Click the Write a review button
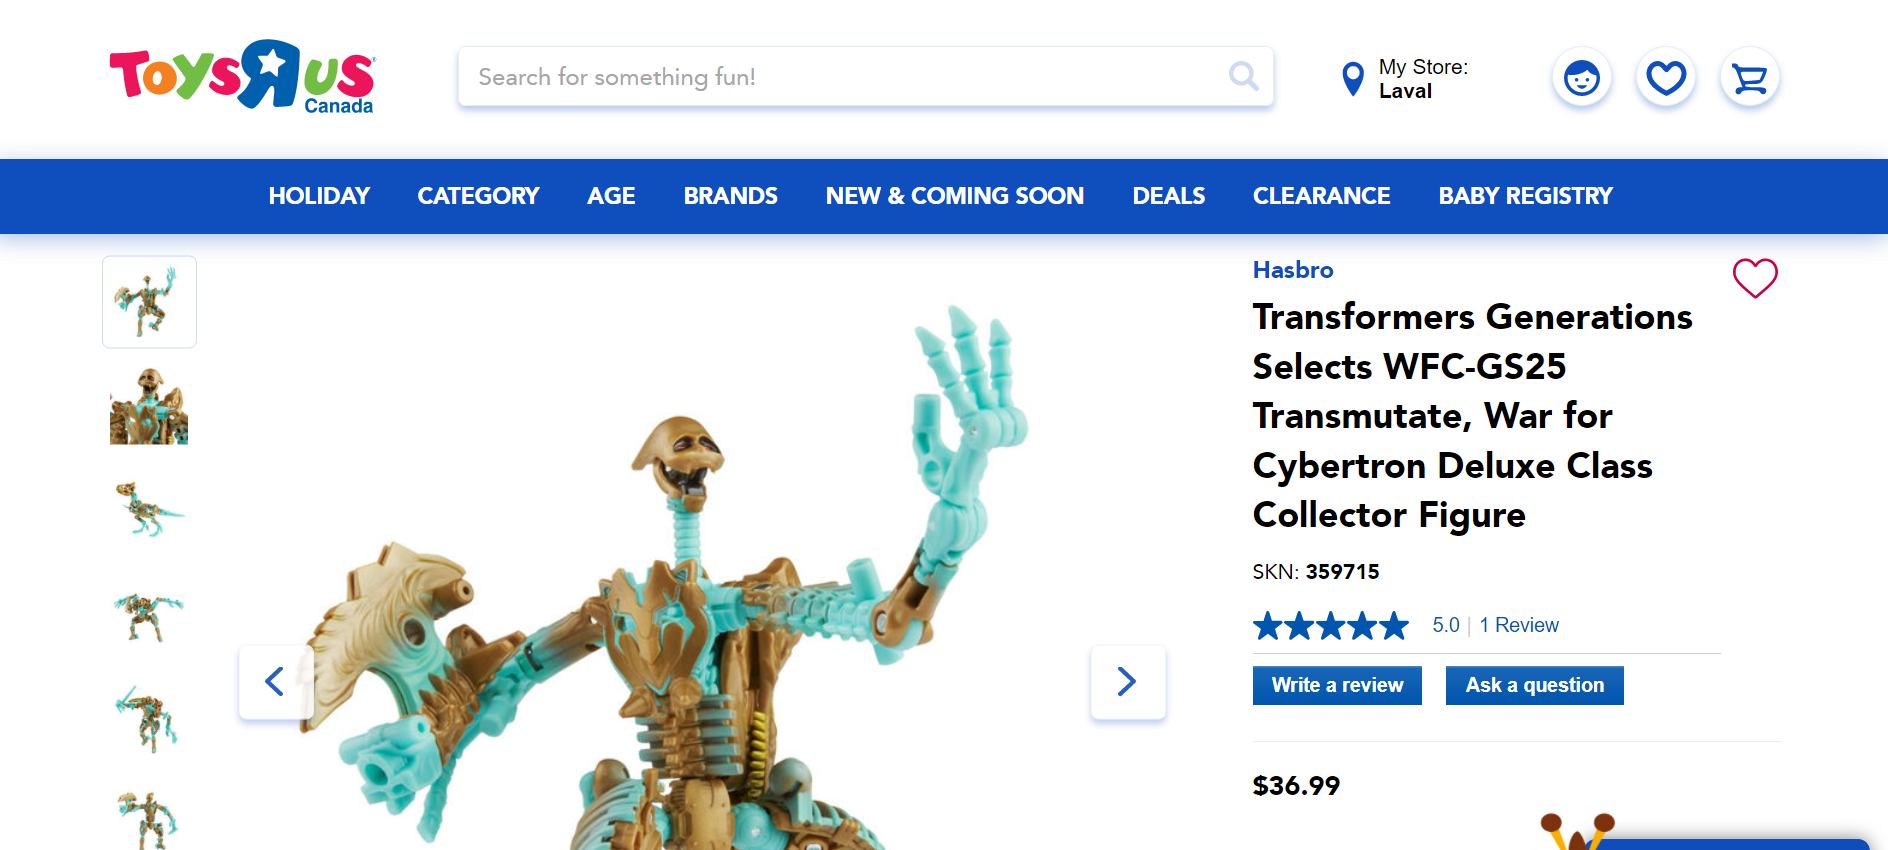The image size is (1888, 850). pyautogui.click(x=1337, y=685)
